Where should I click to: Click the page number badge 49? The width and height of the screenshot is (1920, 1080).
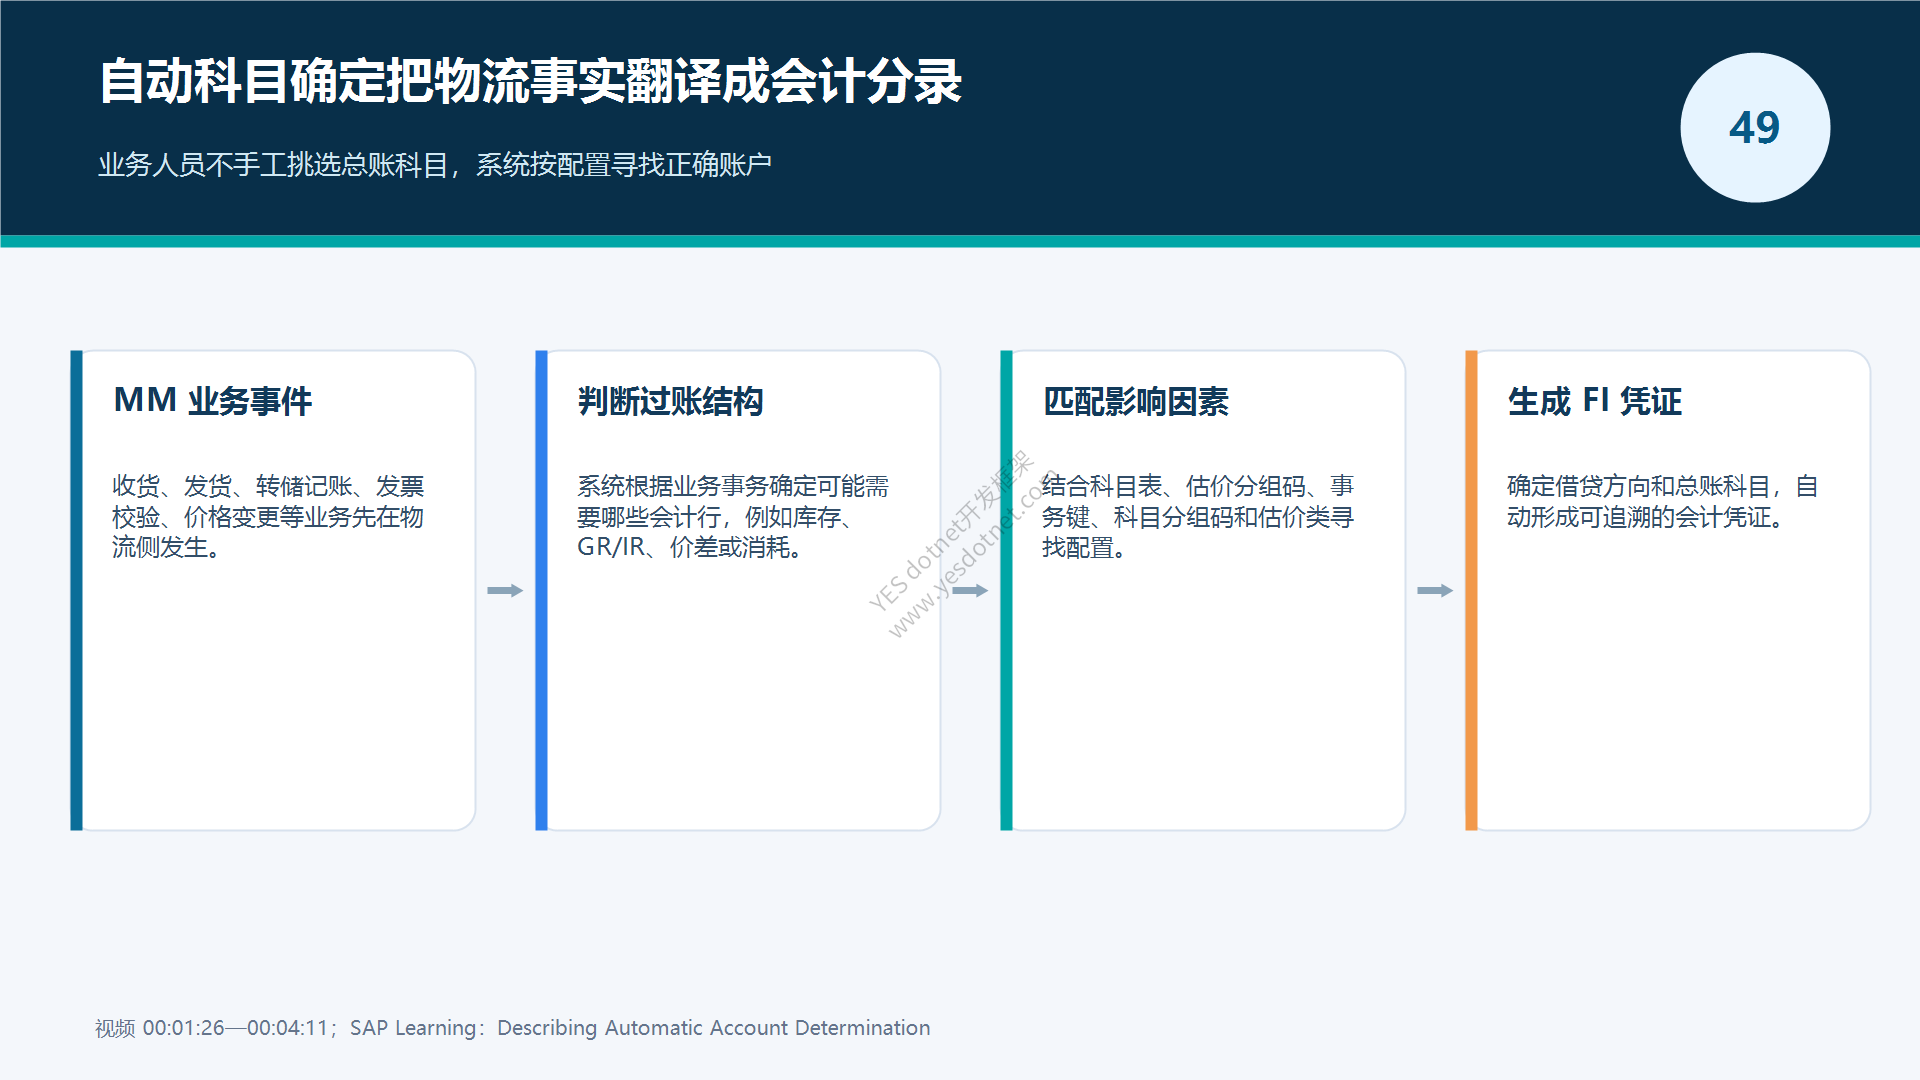[x=1755, y=128]
